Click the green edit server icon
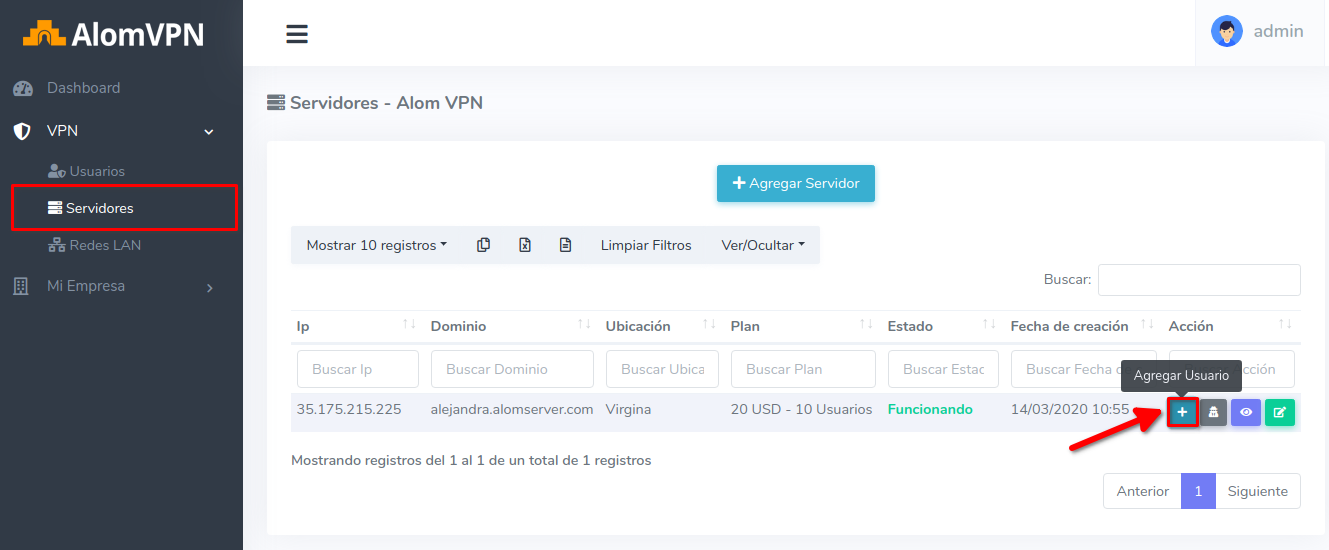The height and width of the screenshot is (550, 1329). (1279, 412)
